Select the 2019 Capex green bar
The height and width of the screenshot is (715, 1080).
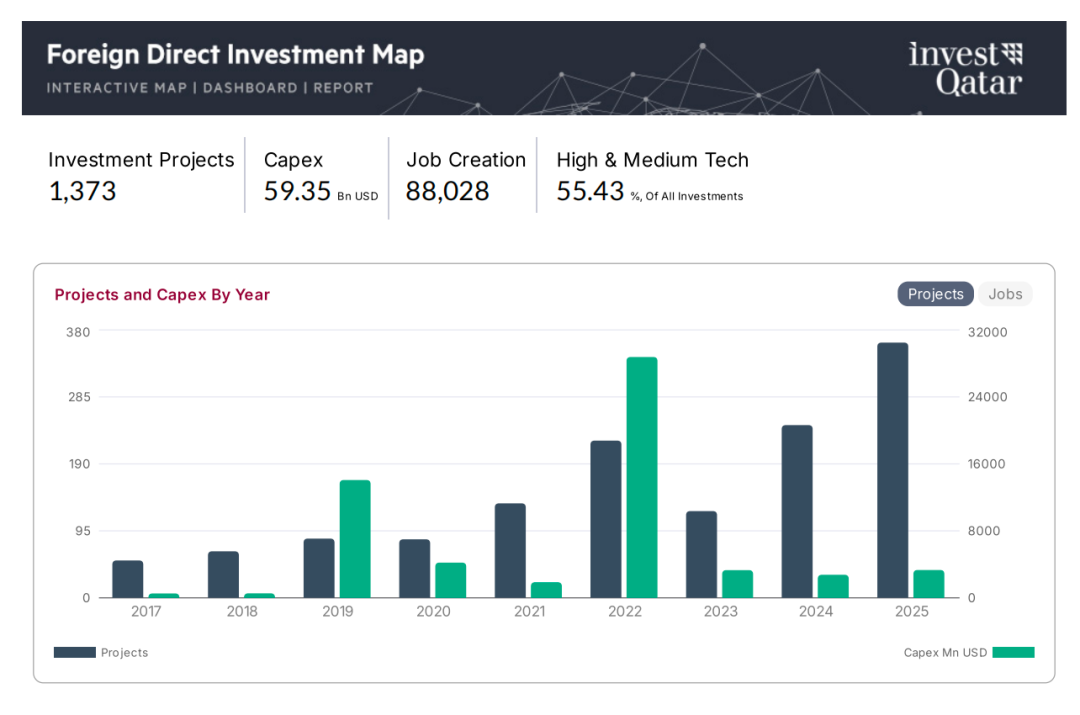pos(355,539)
